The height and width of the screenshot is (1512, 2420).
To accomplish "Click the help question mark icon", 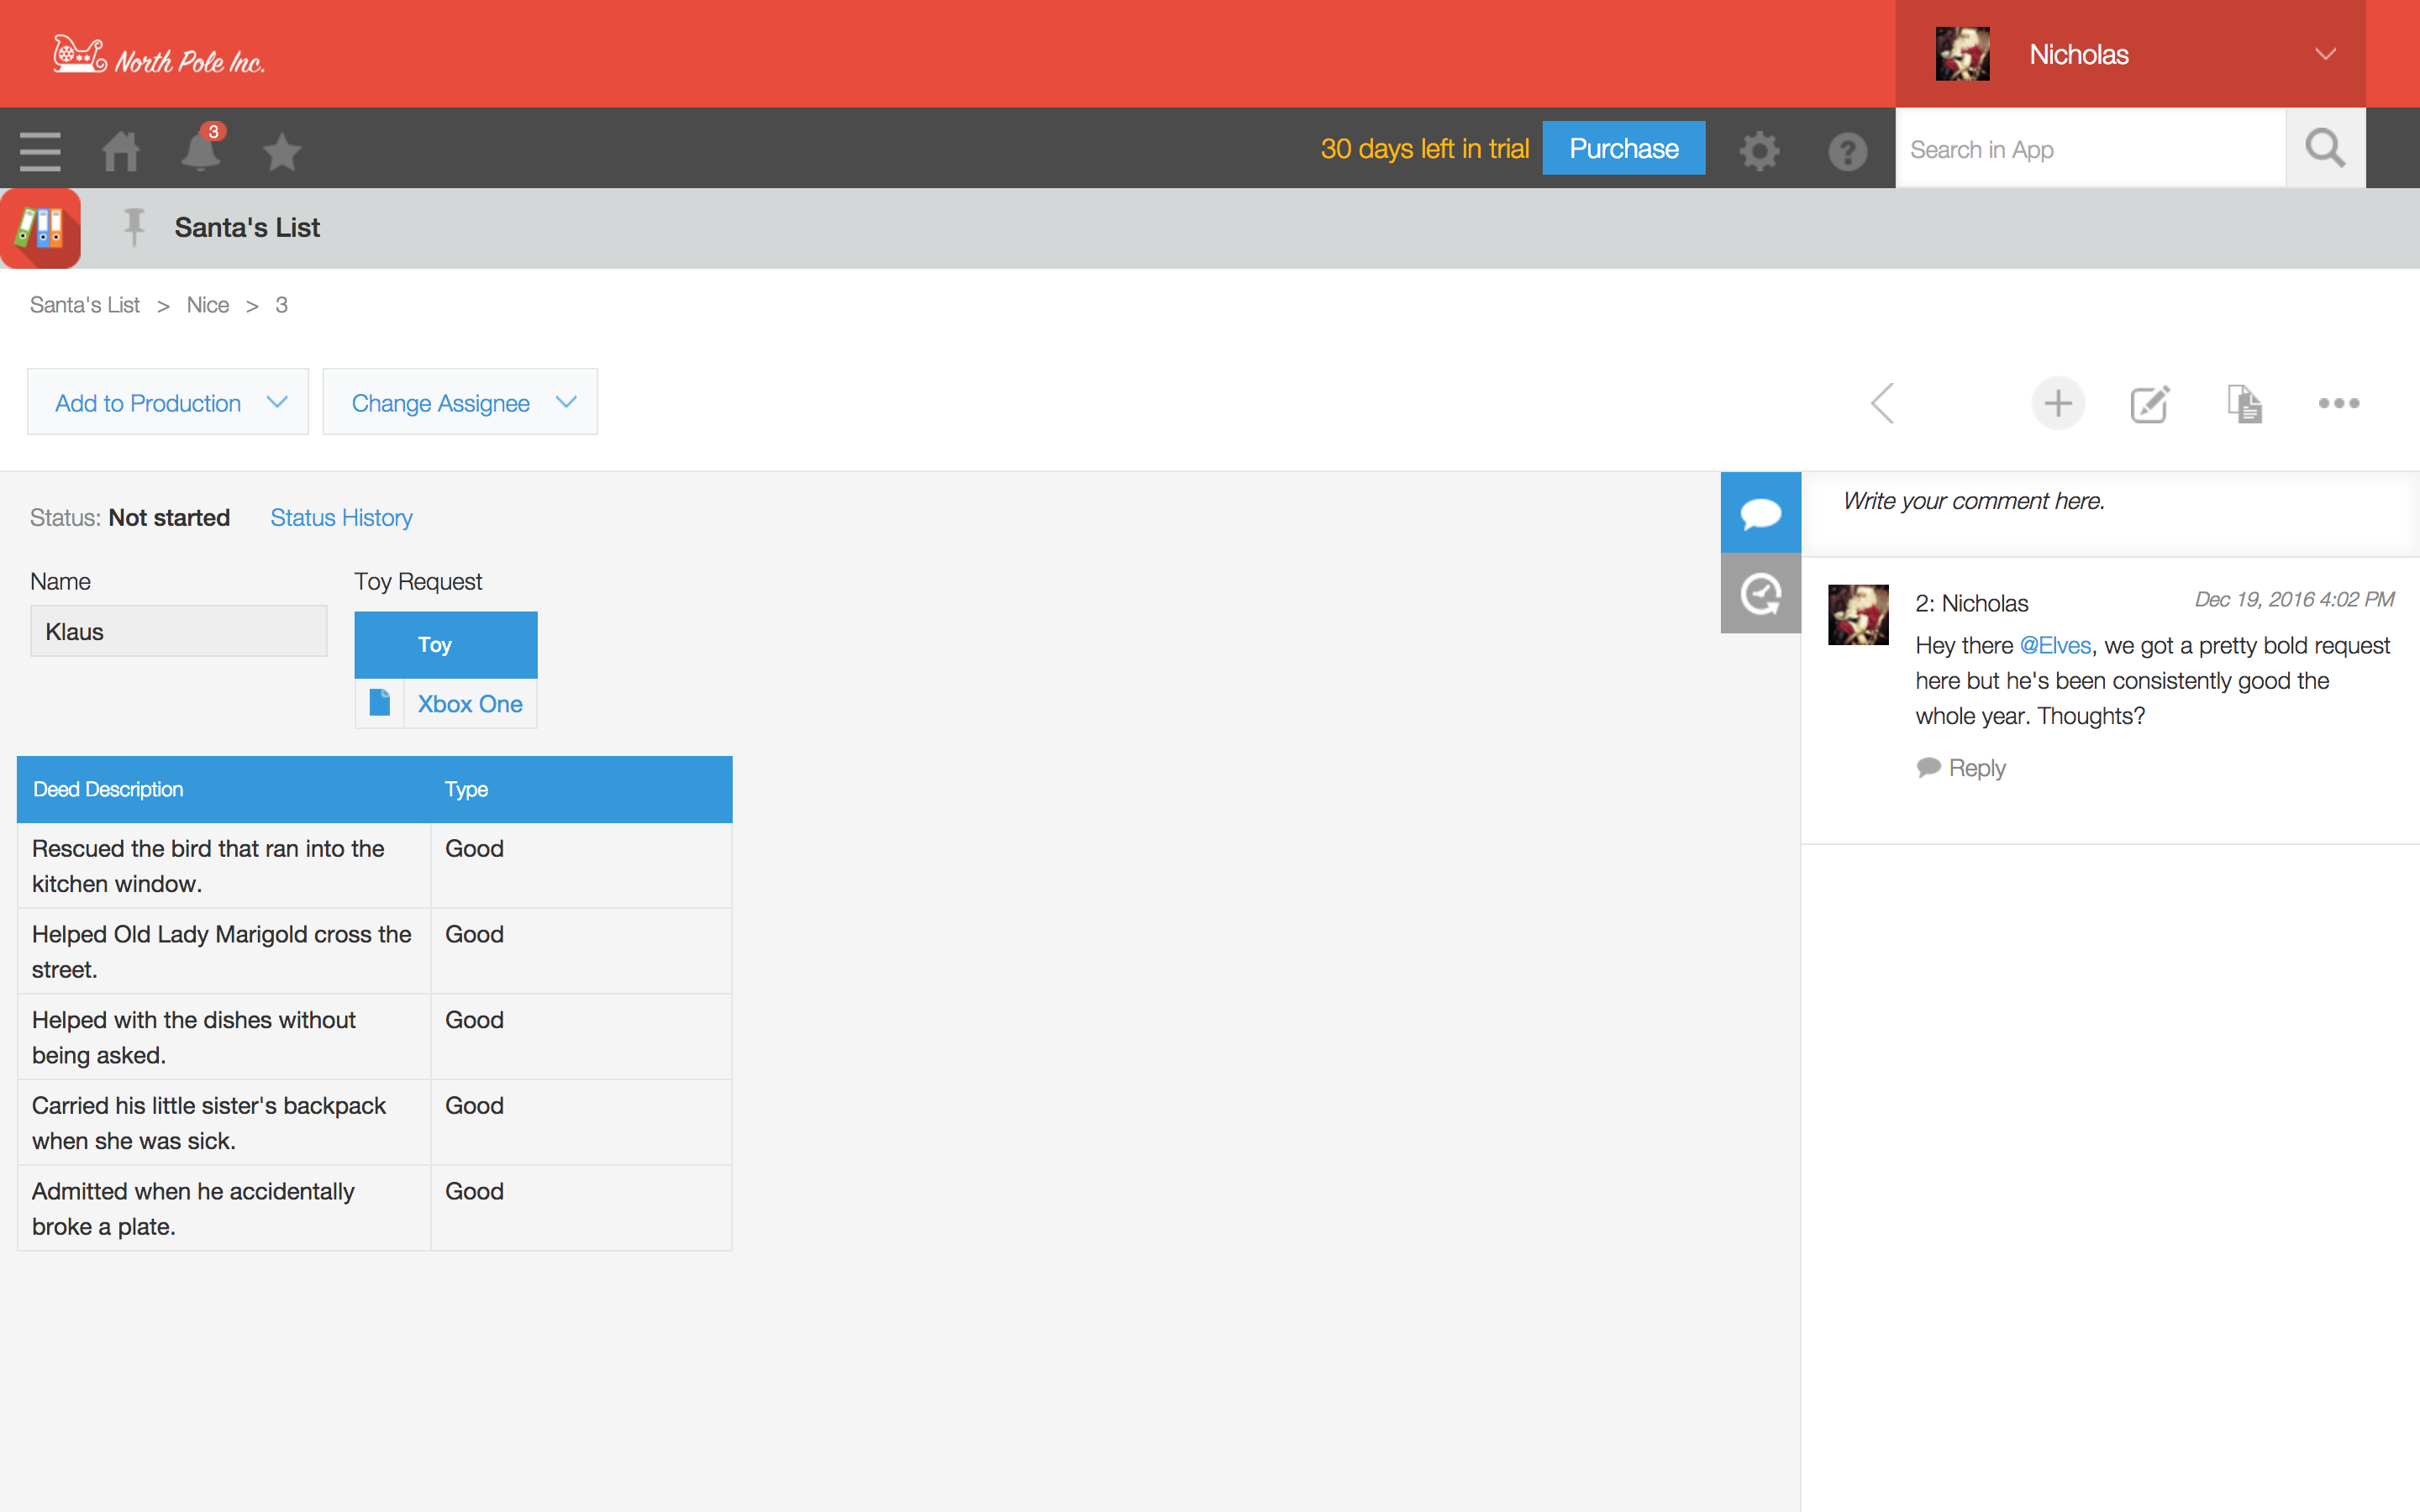I will (x=1847, y=151).
